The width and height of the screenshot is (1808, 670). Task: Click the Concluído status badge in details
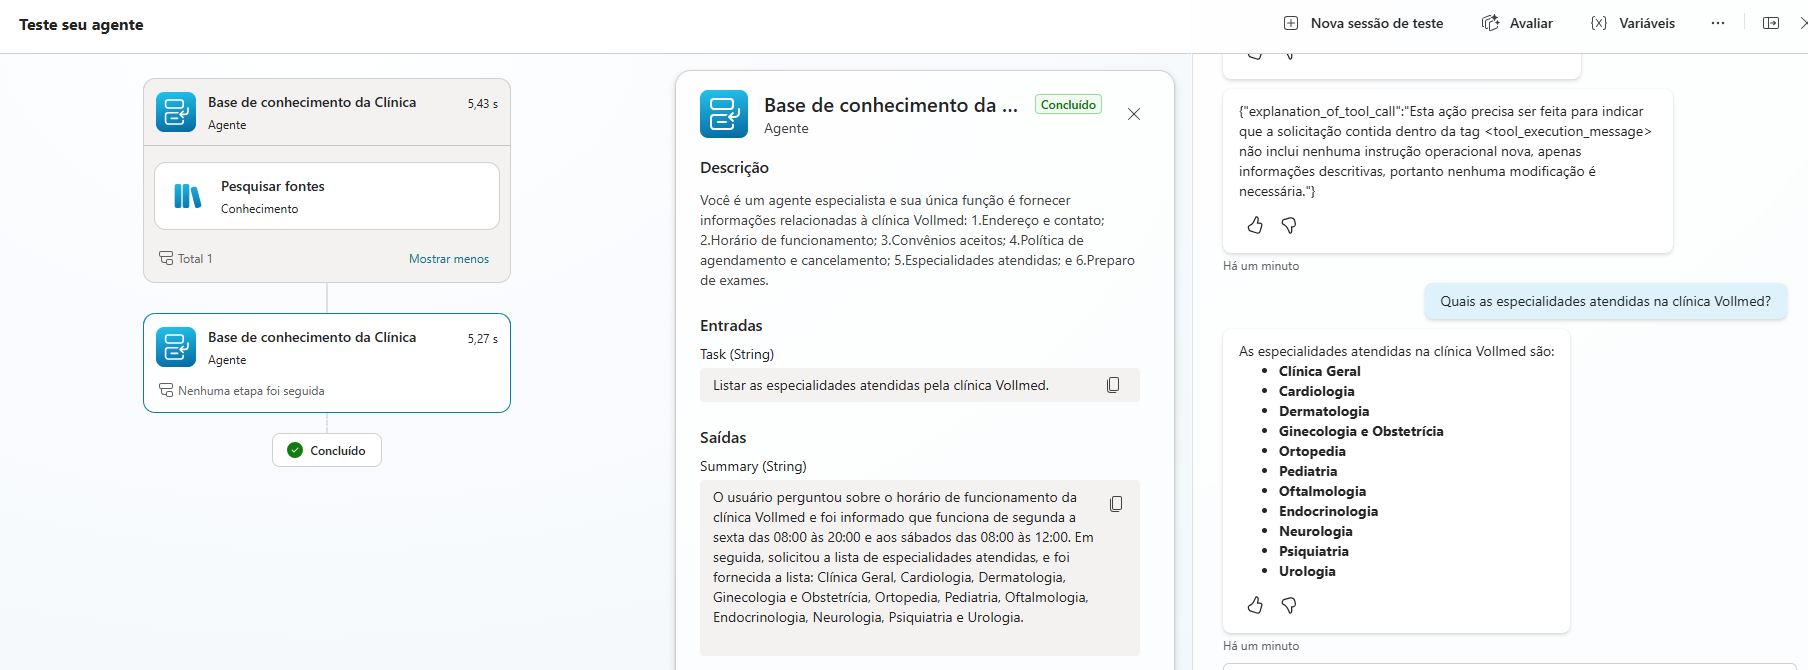(x=1068, y=104)
